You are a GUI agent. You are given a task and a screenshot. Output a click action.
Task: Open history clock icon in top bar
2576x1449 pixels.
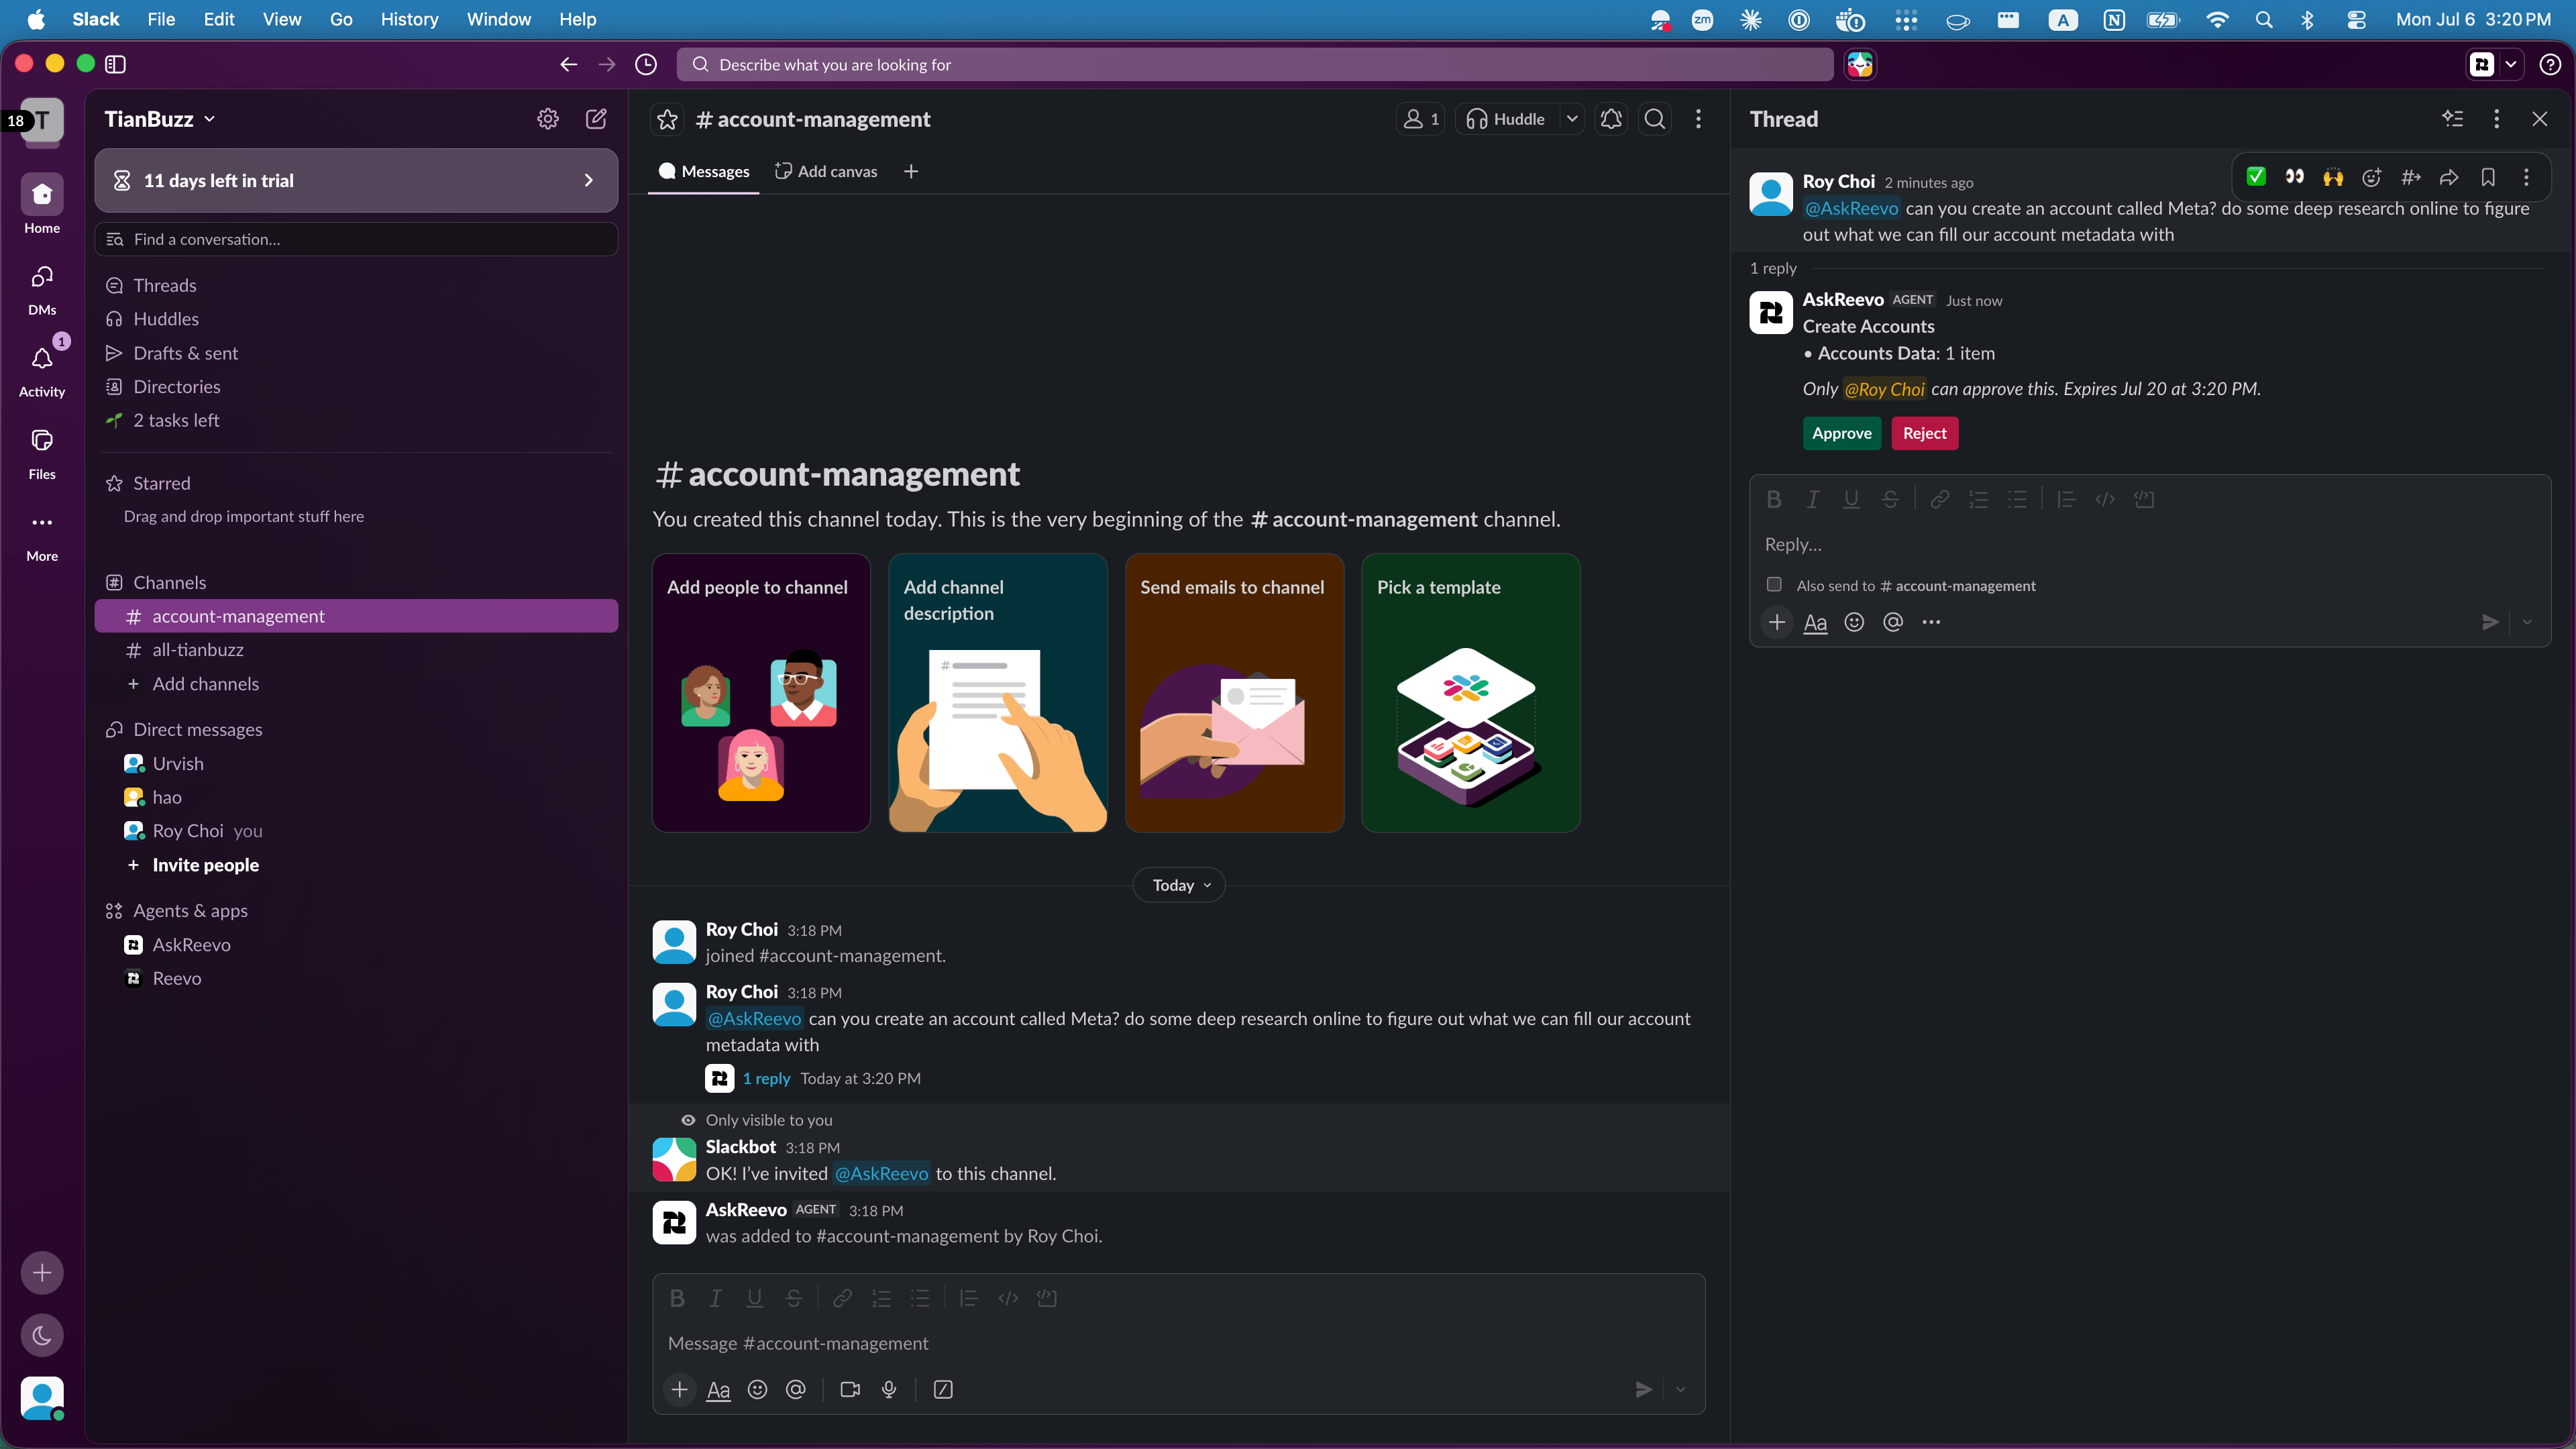tap(646, 64)
